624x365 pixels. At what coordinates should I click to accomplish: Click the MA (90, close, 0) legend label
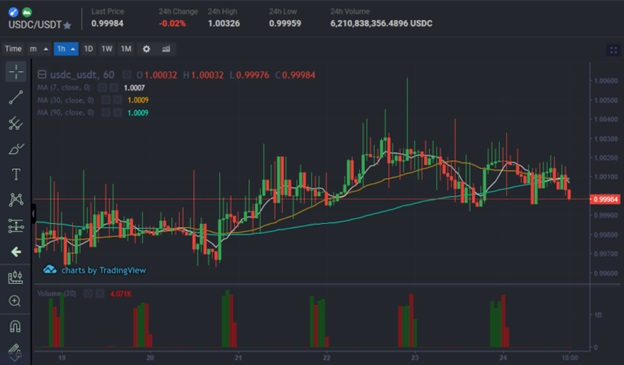click(x=66, y=113)
